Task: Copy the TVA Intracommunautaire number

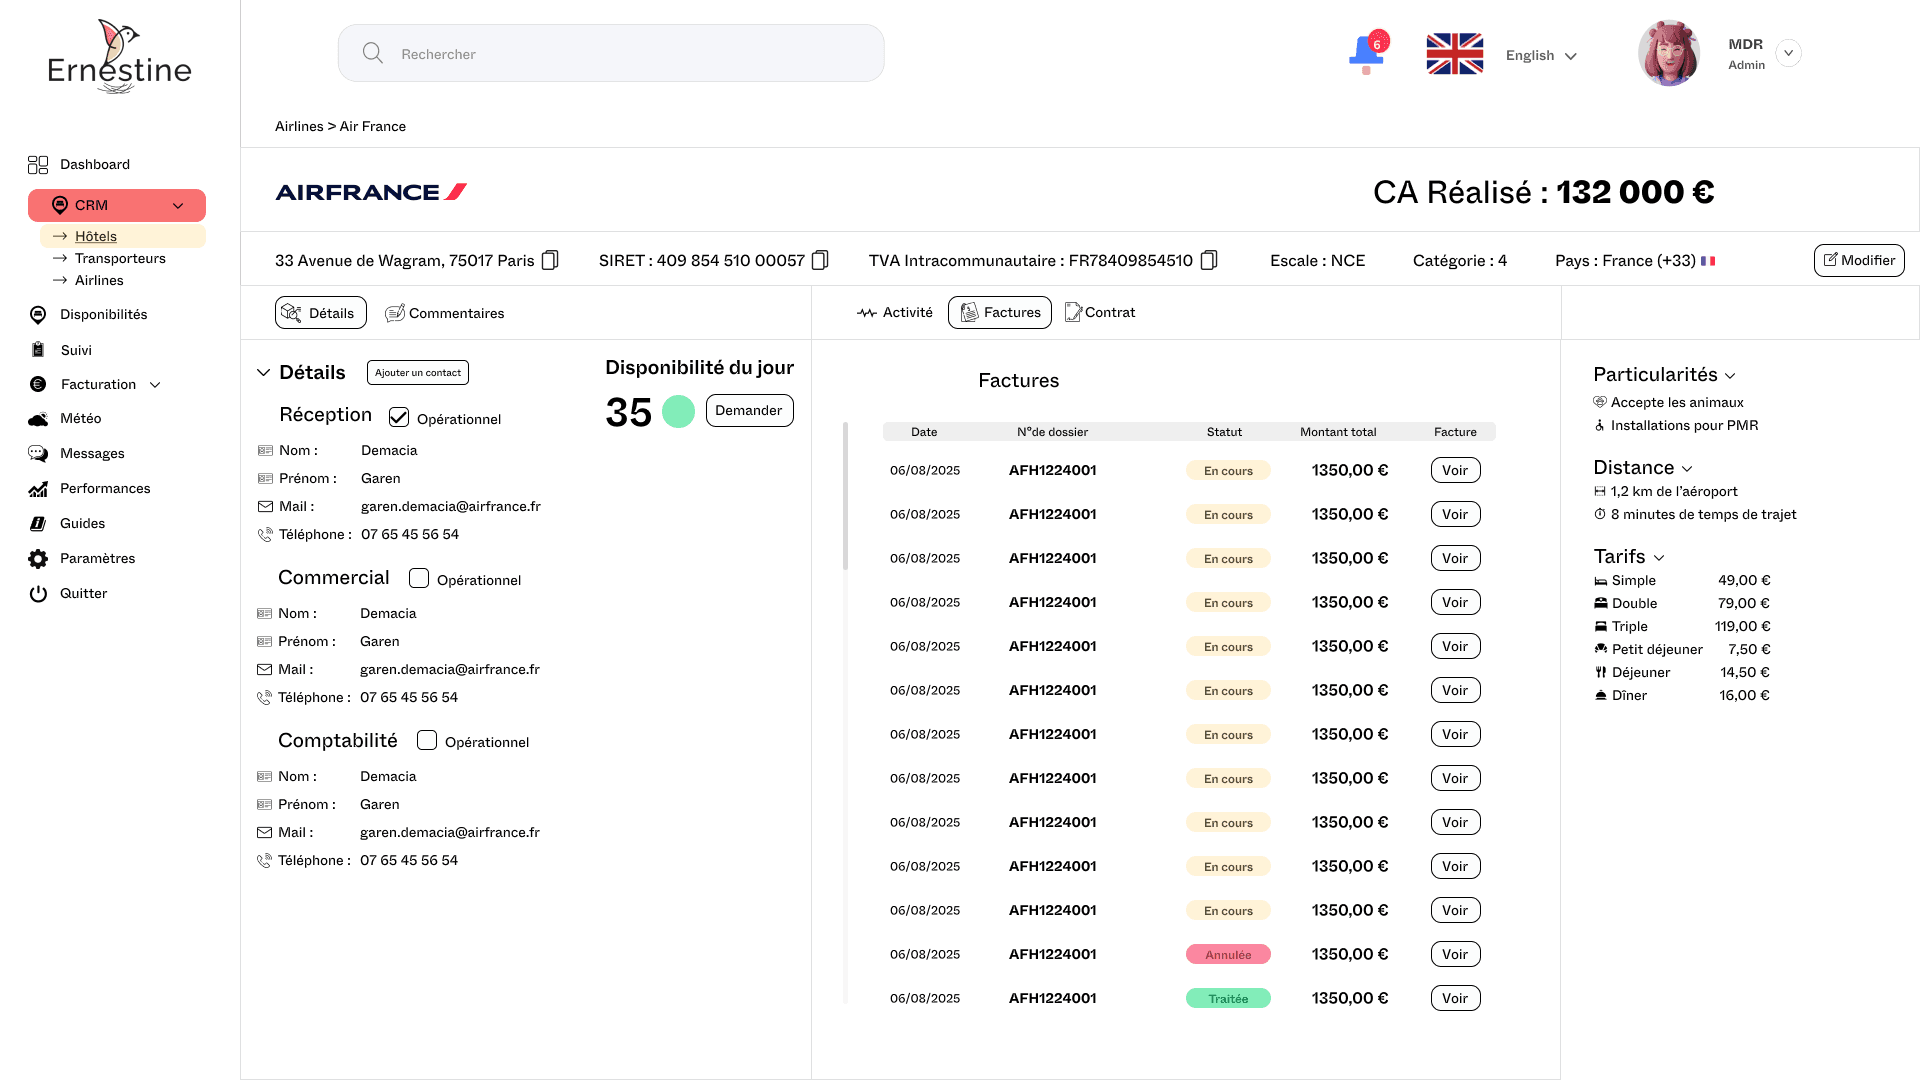Action: click(1209, 260)
